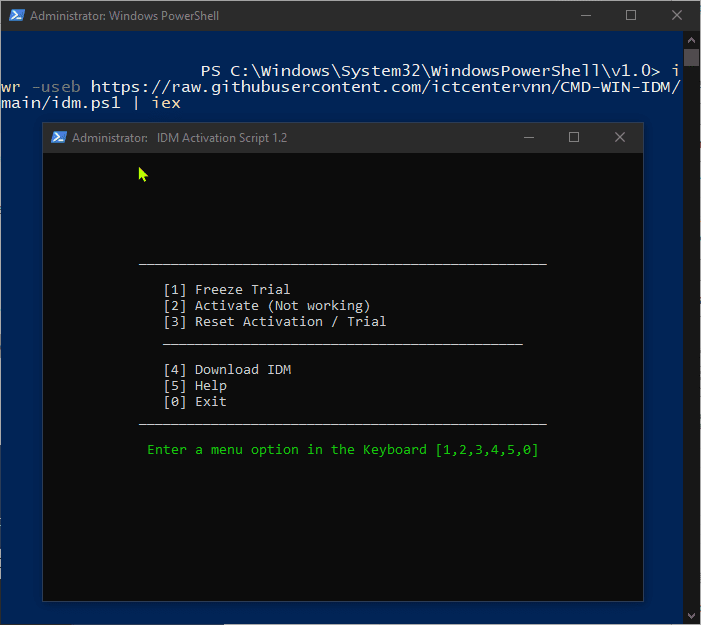Click the PowerShell icon in outer title bar
Viewport: 701px width, 625px height.
[x=17, y=15]
